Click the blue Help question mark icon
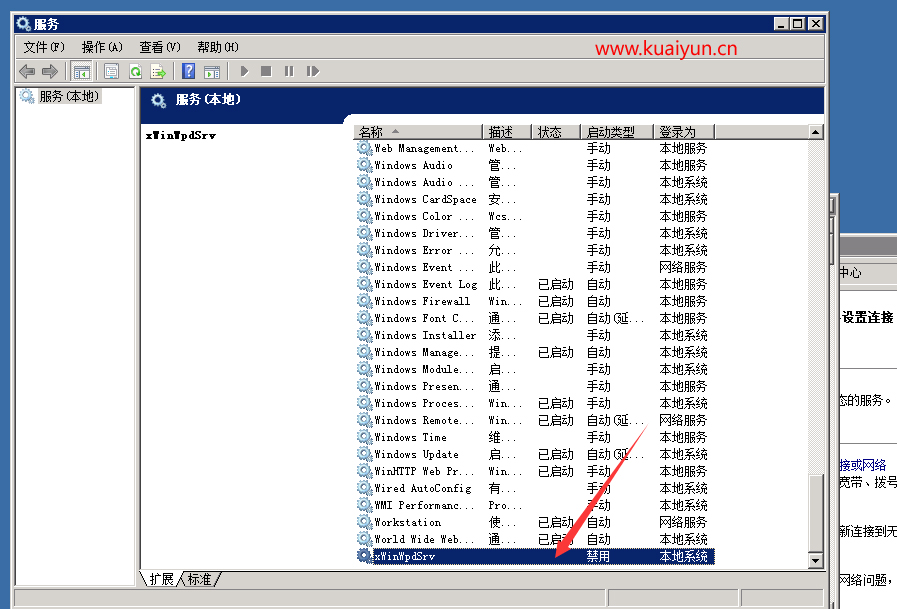The width and height of the screenshot is (897, 609). click(x=188, y=71)
